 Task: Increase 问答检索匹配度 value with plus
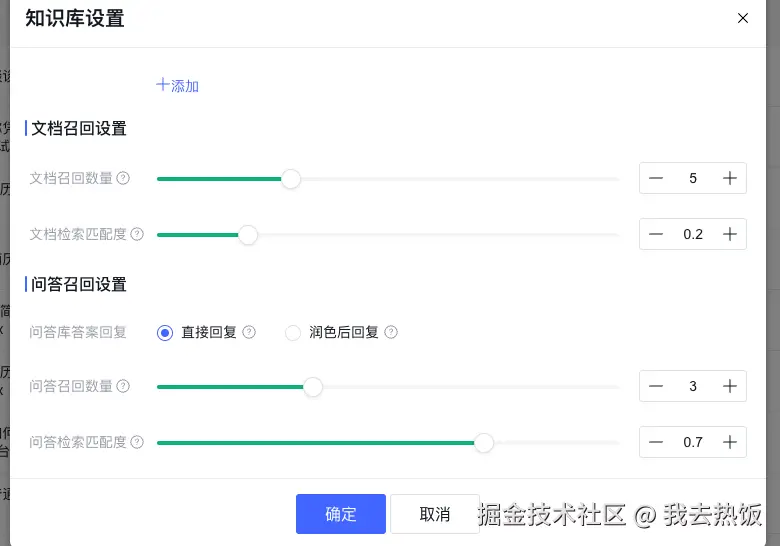[730, 442]
